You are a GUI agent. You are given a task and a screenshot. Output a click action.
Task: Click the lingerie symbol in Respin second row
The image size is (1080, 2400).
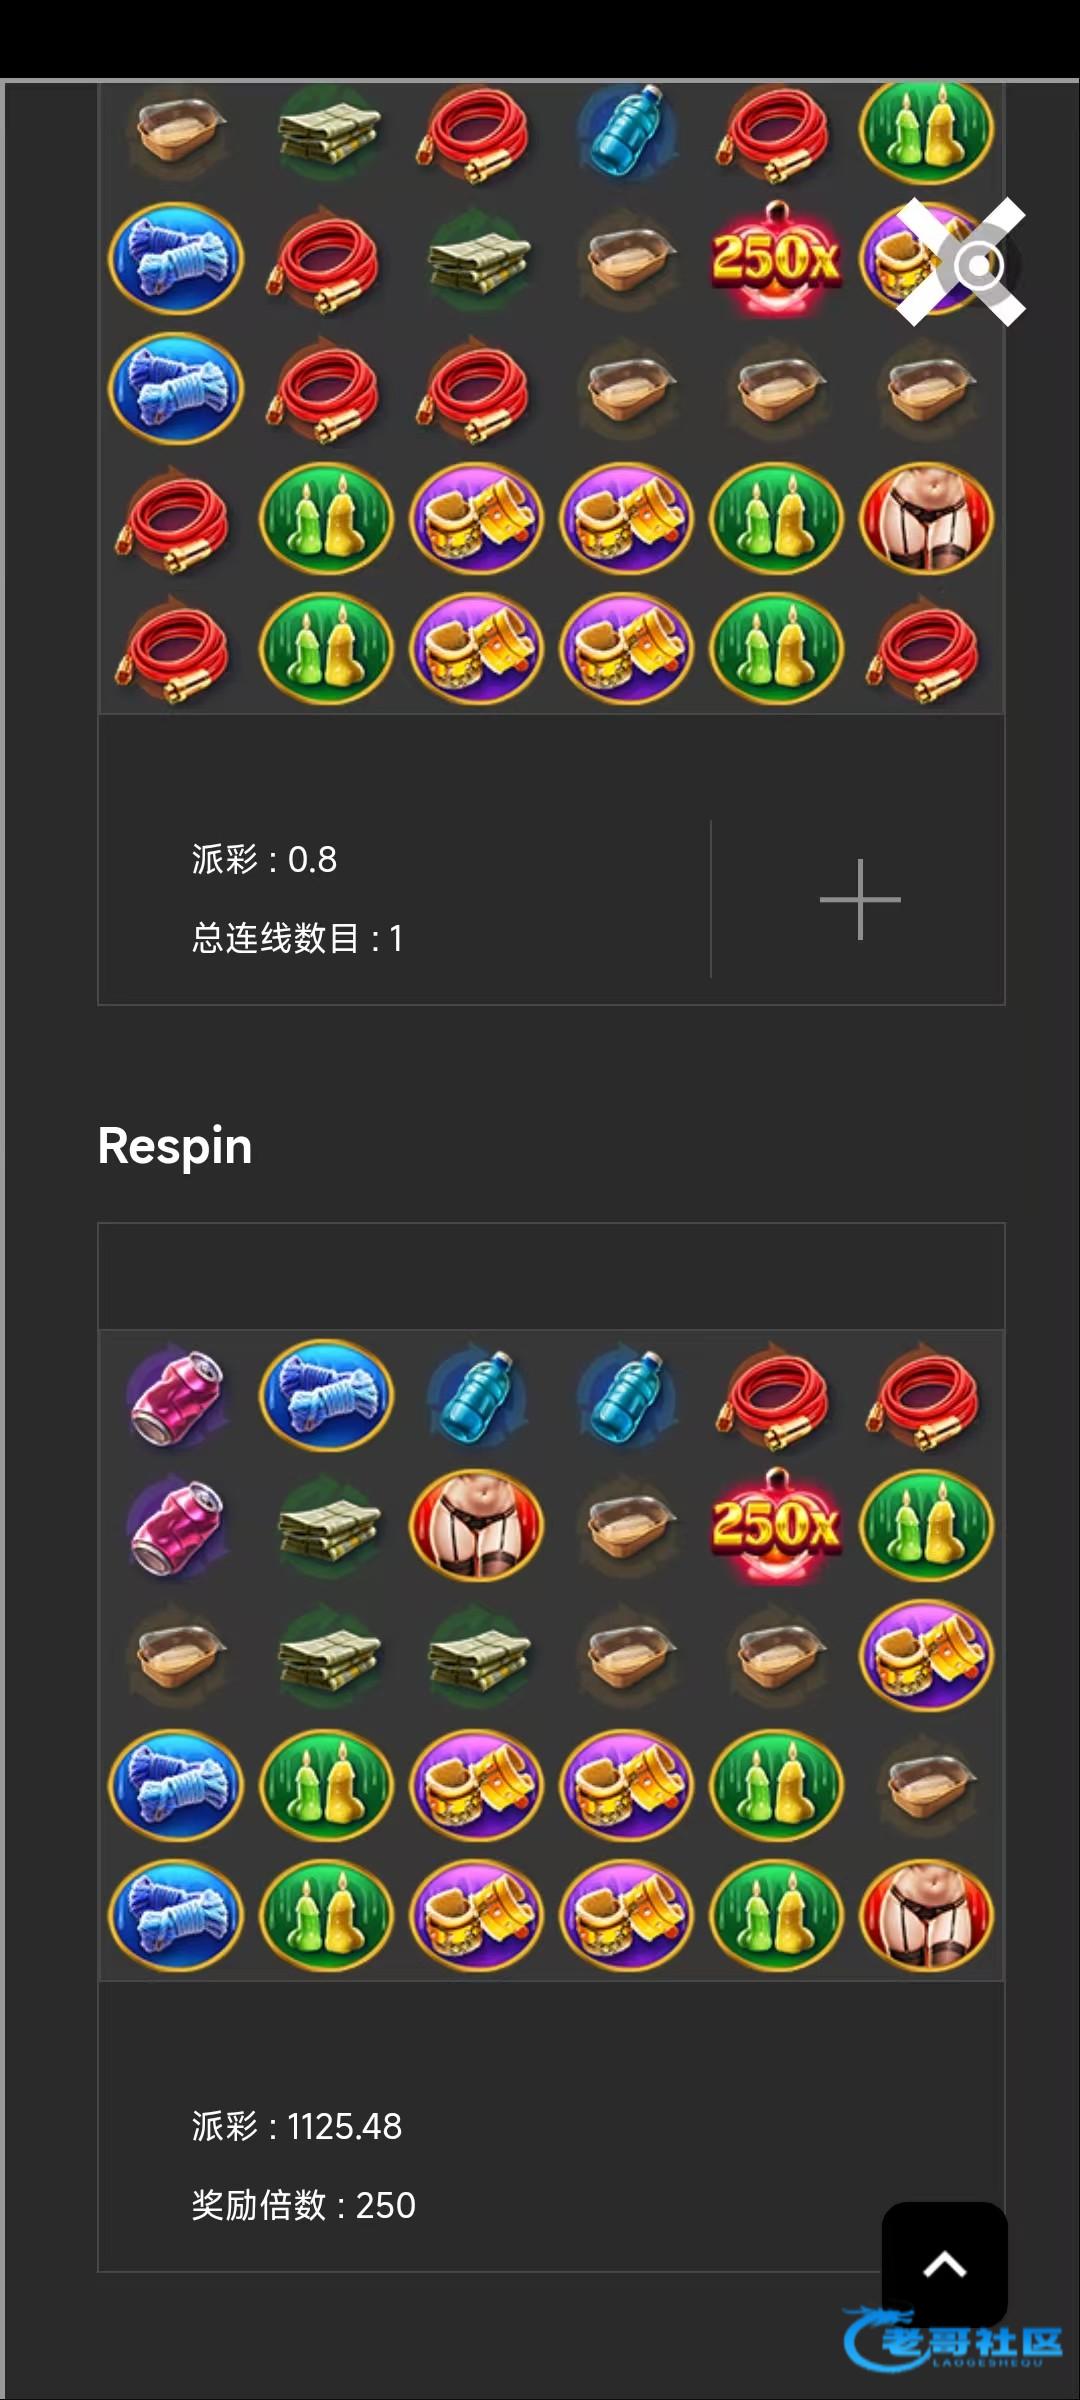click(x=477, y=1525)
